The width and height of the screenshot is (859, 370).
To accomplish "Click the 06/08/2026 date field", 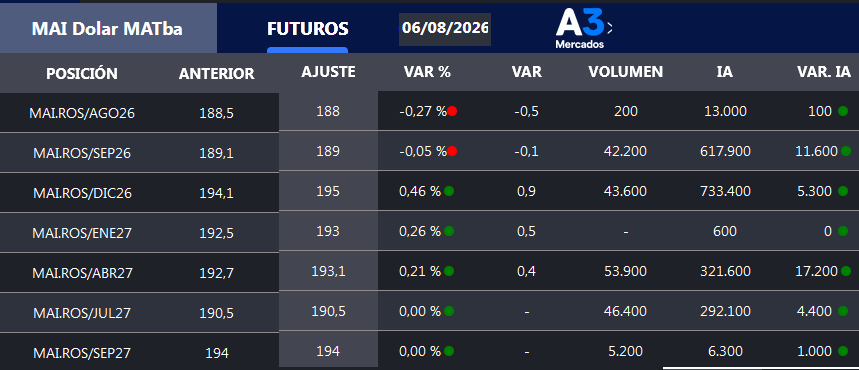I will [445, 28].
